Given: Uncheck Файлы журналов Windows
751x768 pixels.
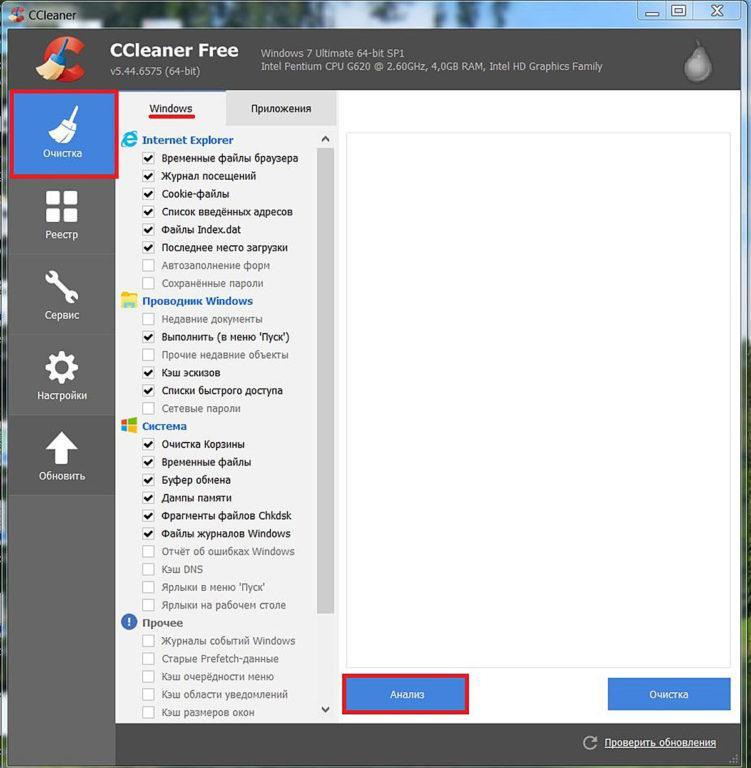Looking at the screenshot, I should (x=148, y=533).
